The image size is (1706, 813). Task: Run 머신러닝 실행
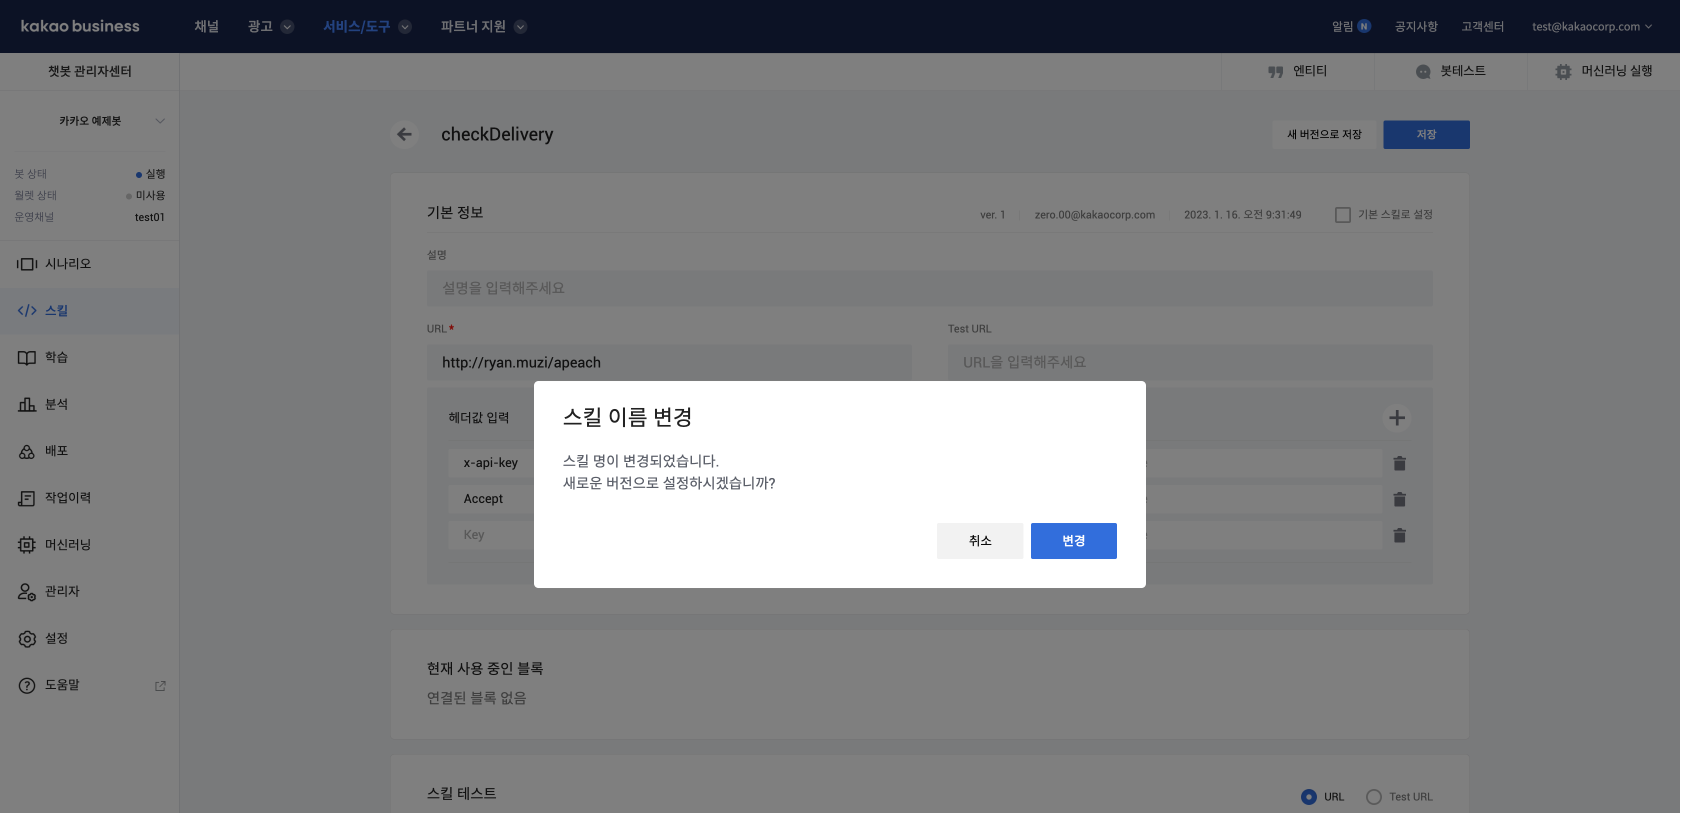1603,71
